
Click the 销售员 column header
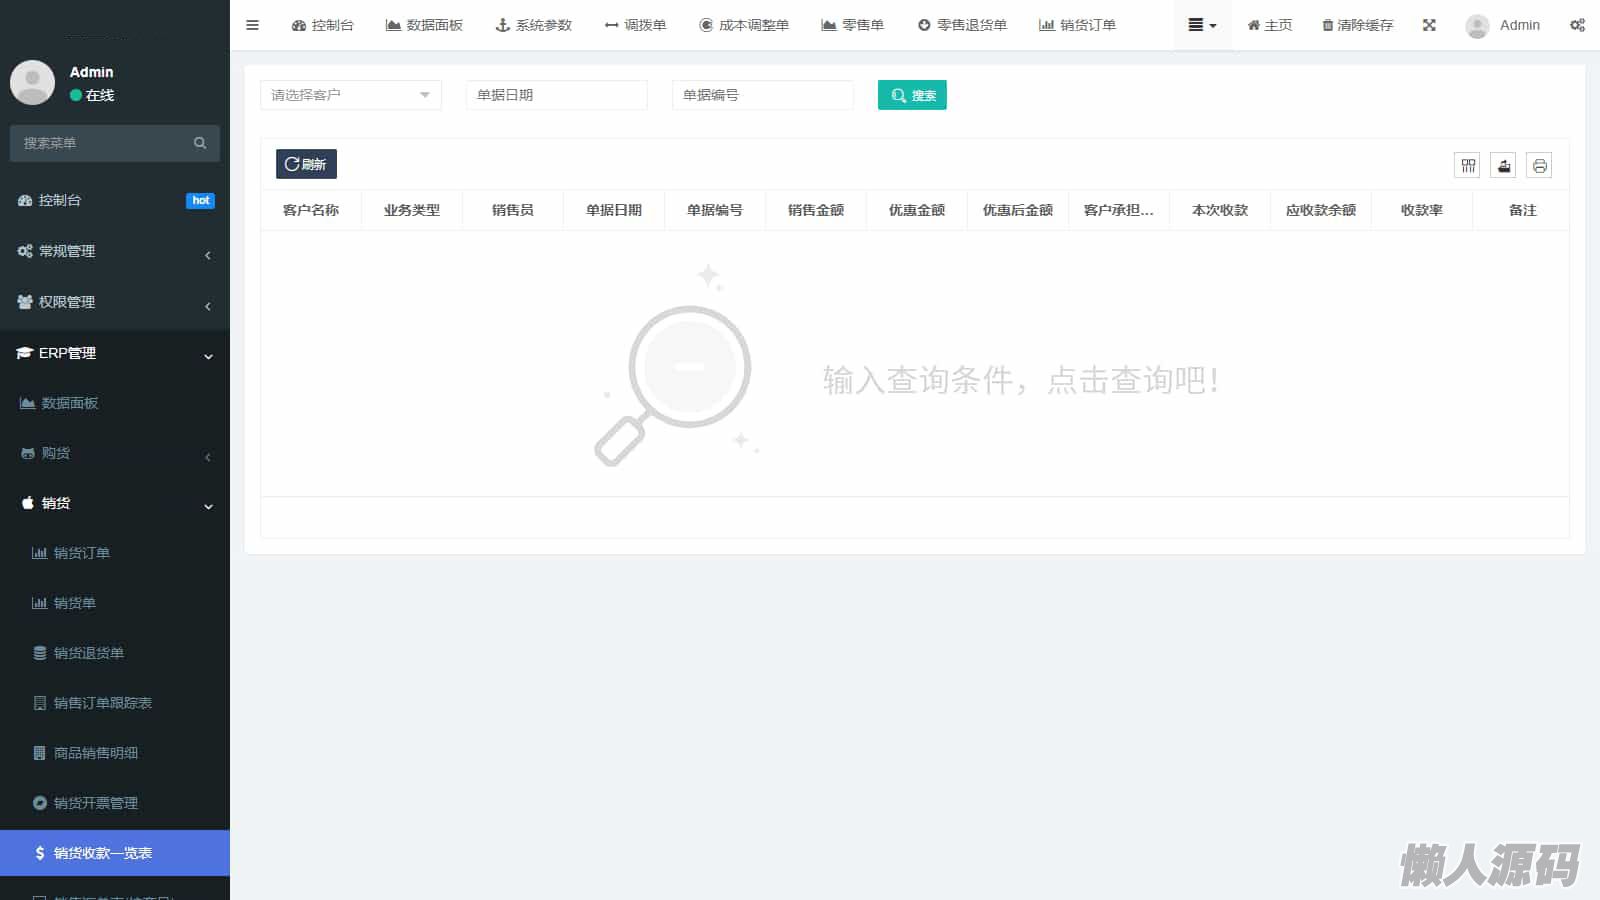point(513,210)
